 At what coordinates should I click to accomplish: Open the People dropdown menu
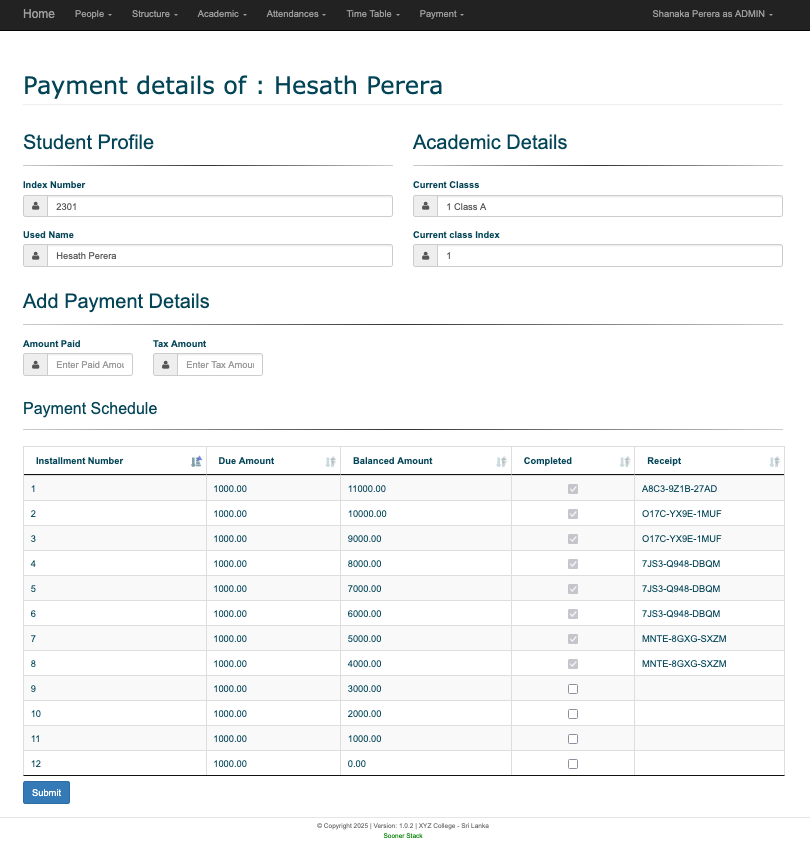tap(93, 14)
